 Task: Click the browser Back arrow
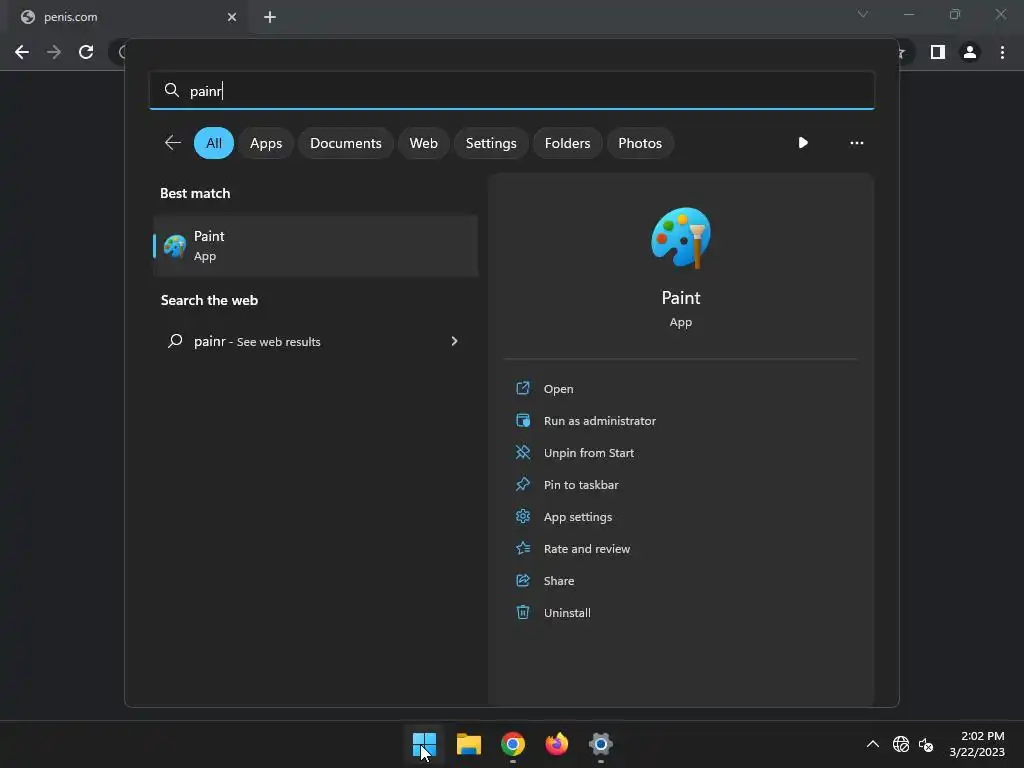[22, 52]
